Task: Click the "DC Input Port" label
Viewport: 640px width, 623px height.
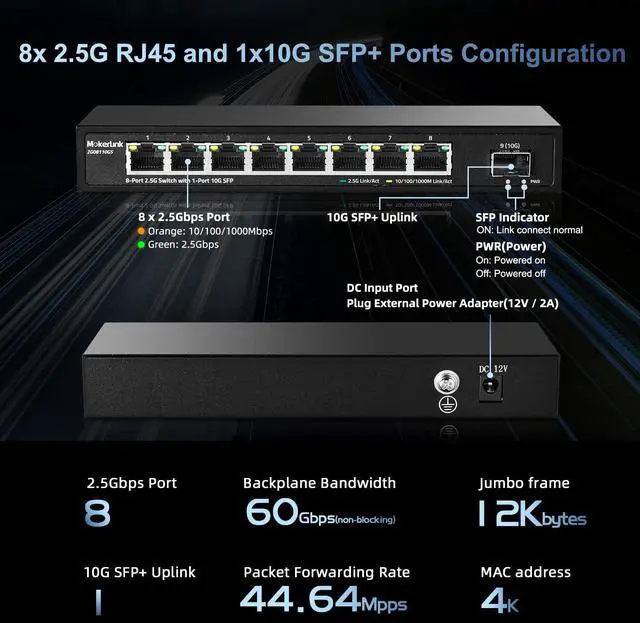Action: coord(382,288)
